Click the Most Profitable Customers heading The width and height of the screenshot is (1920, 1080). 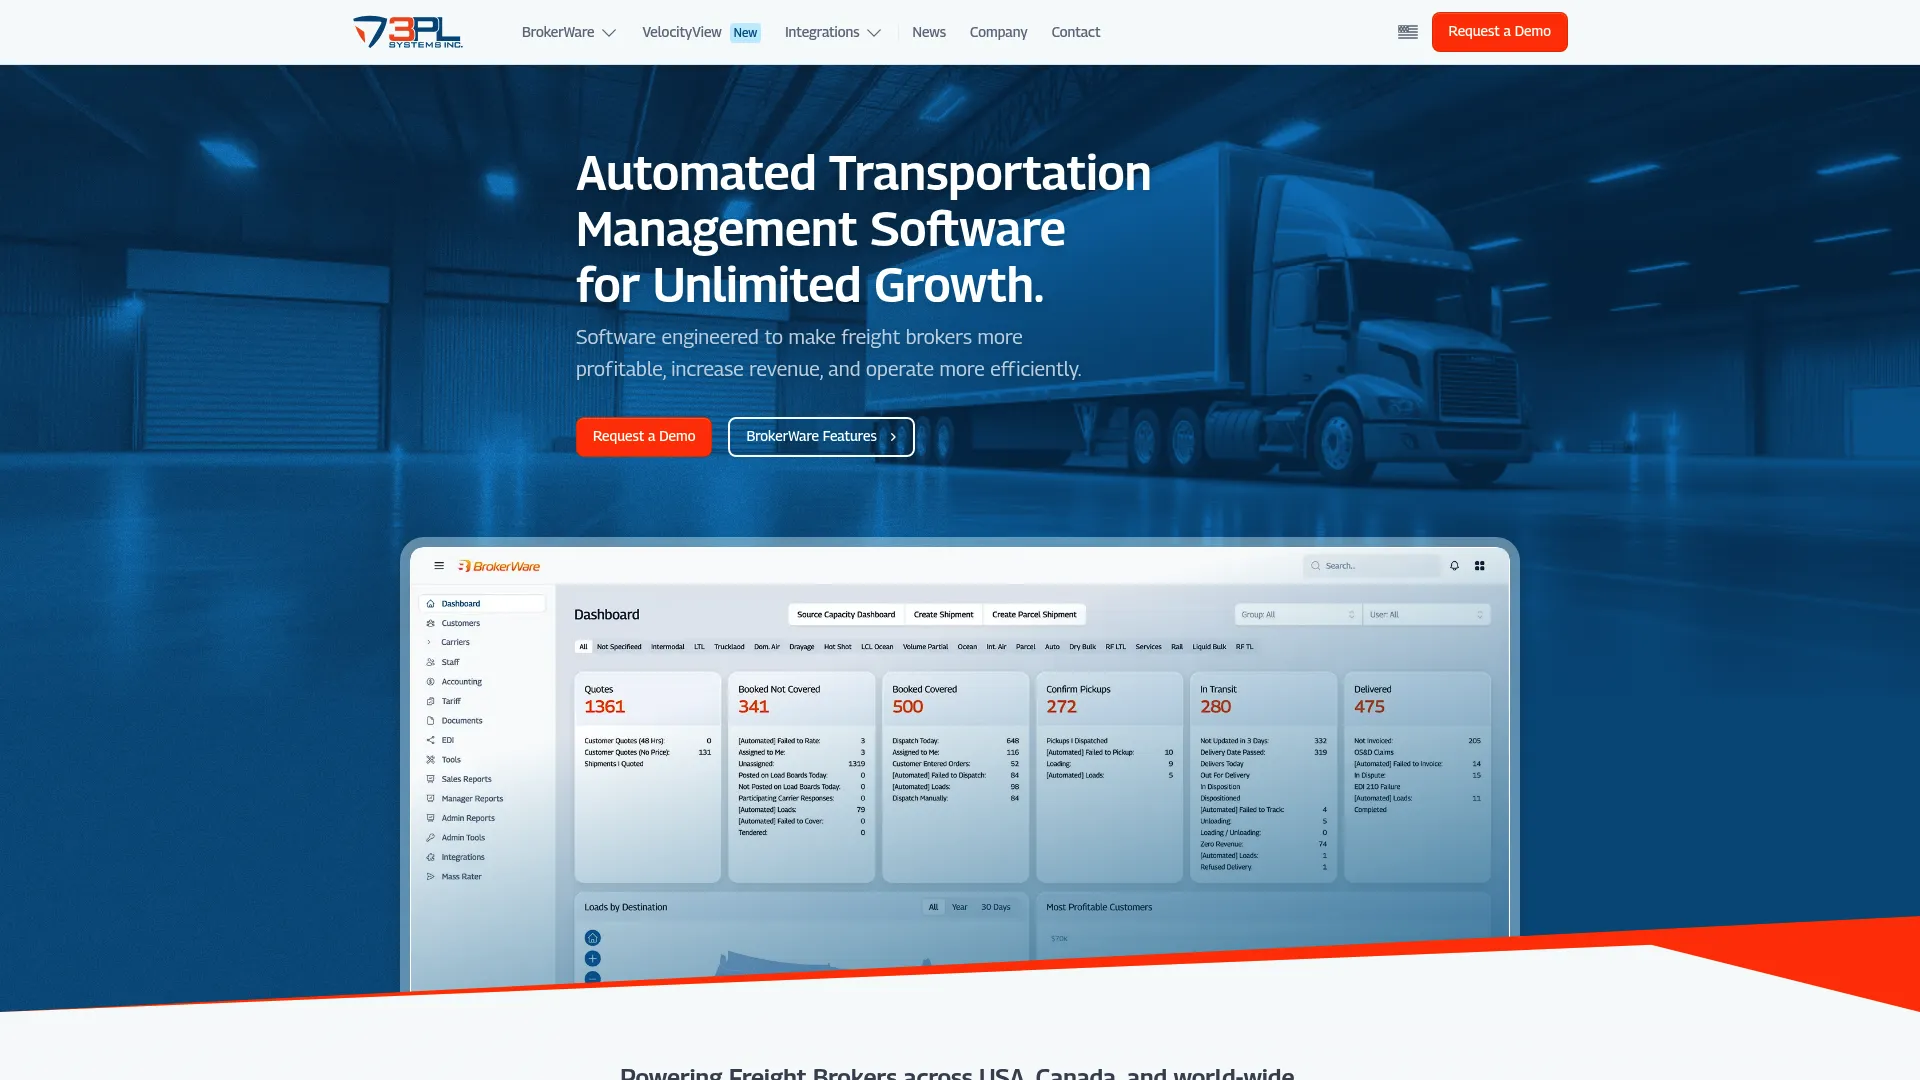[x=1099, y=908]
